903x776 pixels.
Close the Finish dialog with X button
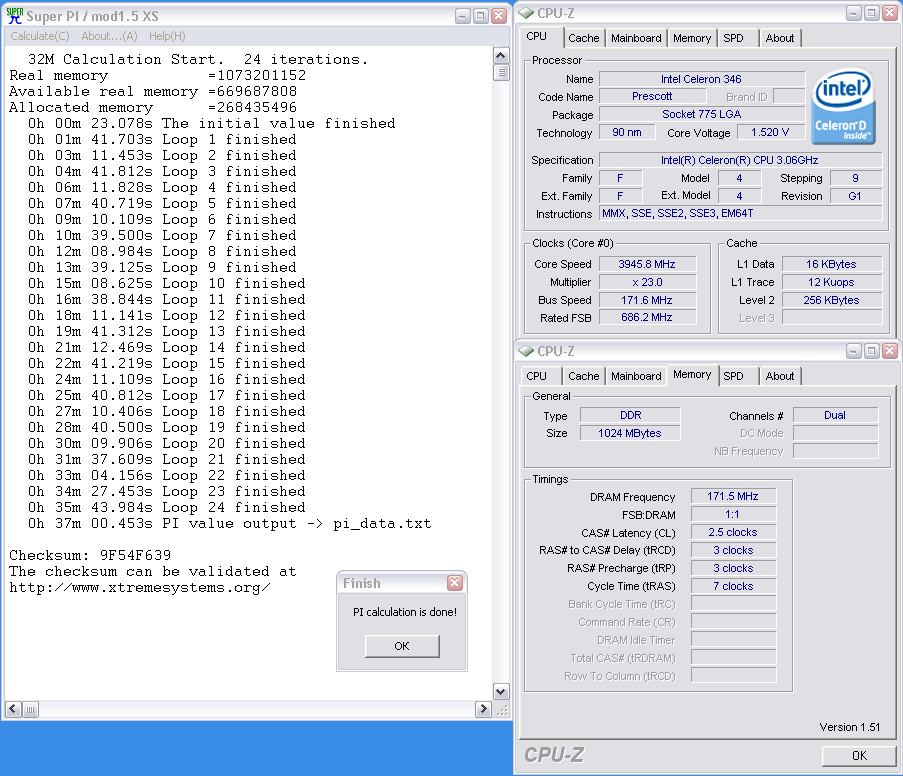click(x=454, y=583)
